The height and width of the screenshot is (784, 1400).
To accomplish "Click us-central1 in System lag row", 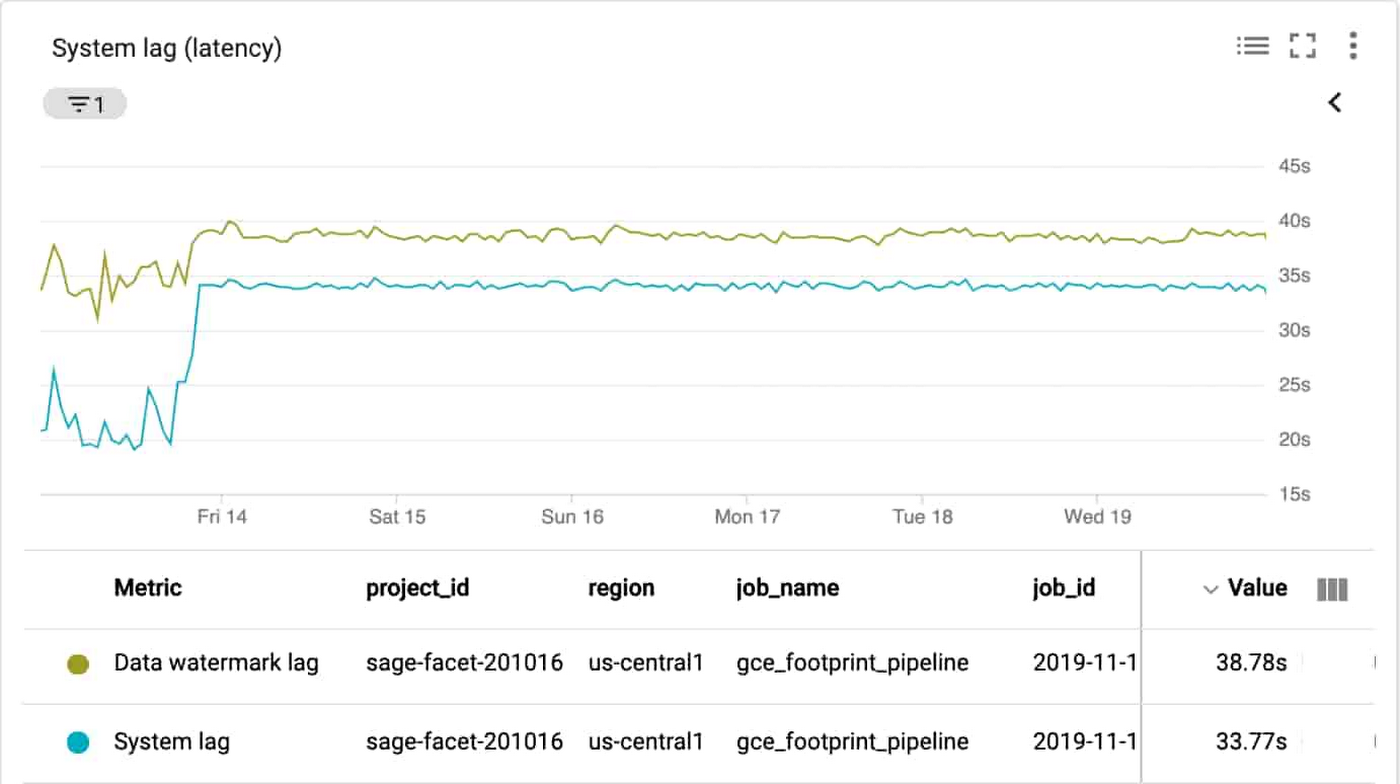I will point(646,742).
